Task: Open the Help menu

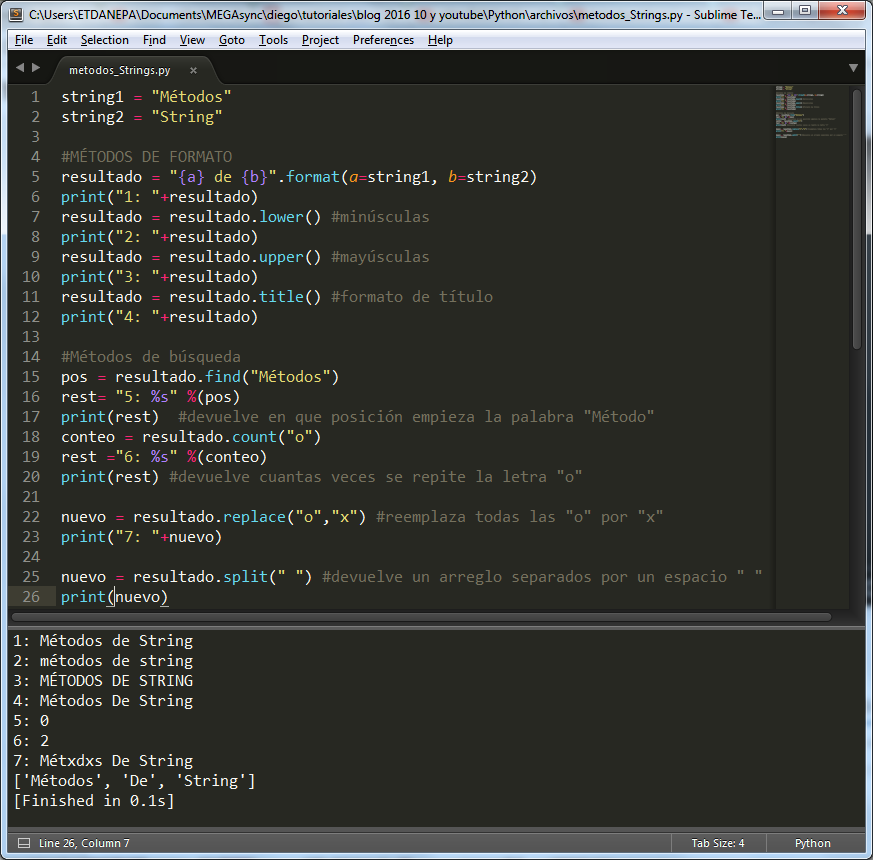Action: (x=440, y=40)
